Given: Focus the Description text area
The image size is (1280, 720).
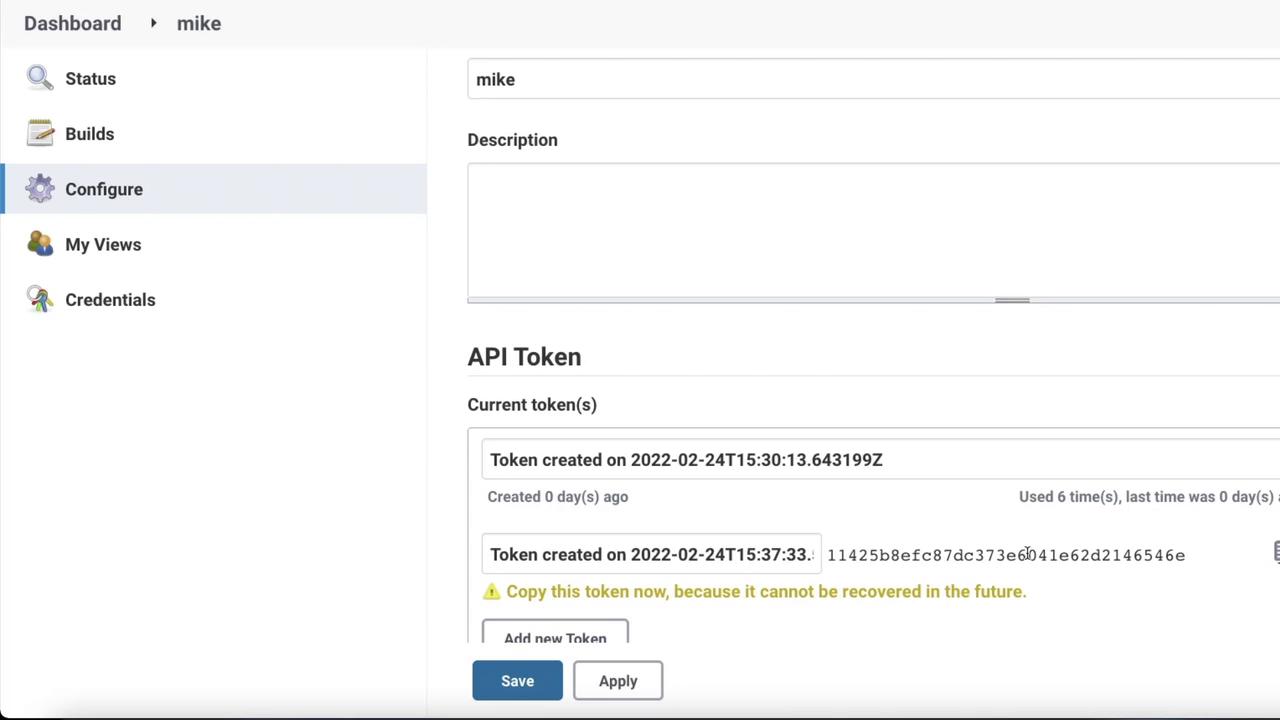Looking at the screenshot, I should 870,229.
